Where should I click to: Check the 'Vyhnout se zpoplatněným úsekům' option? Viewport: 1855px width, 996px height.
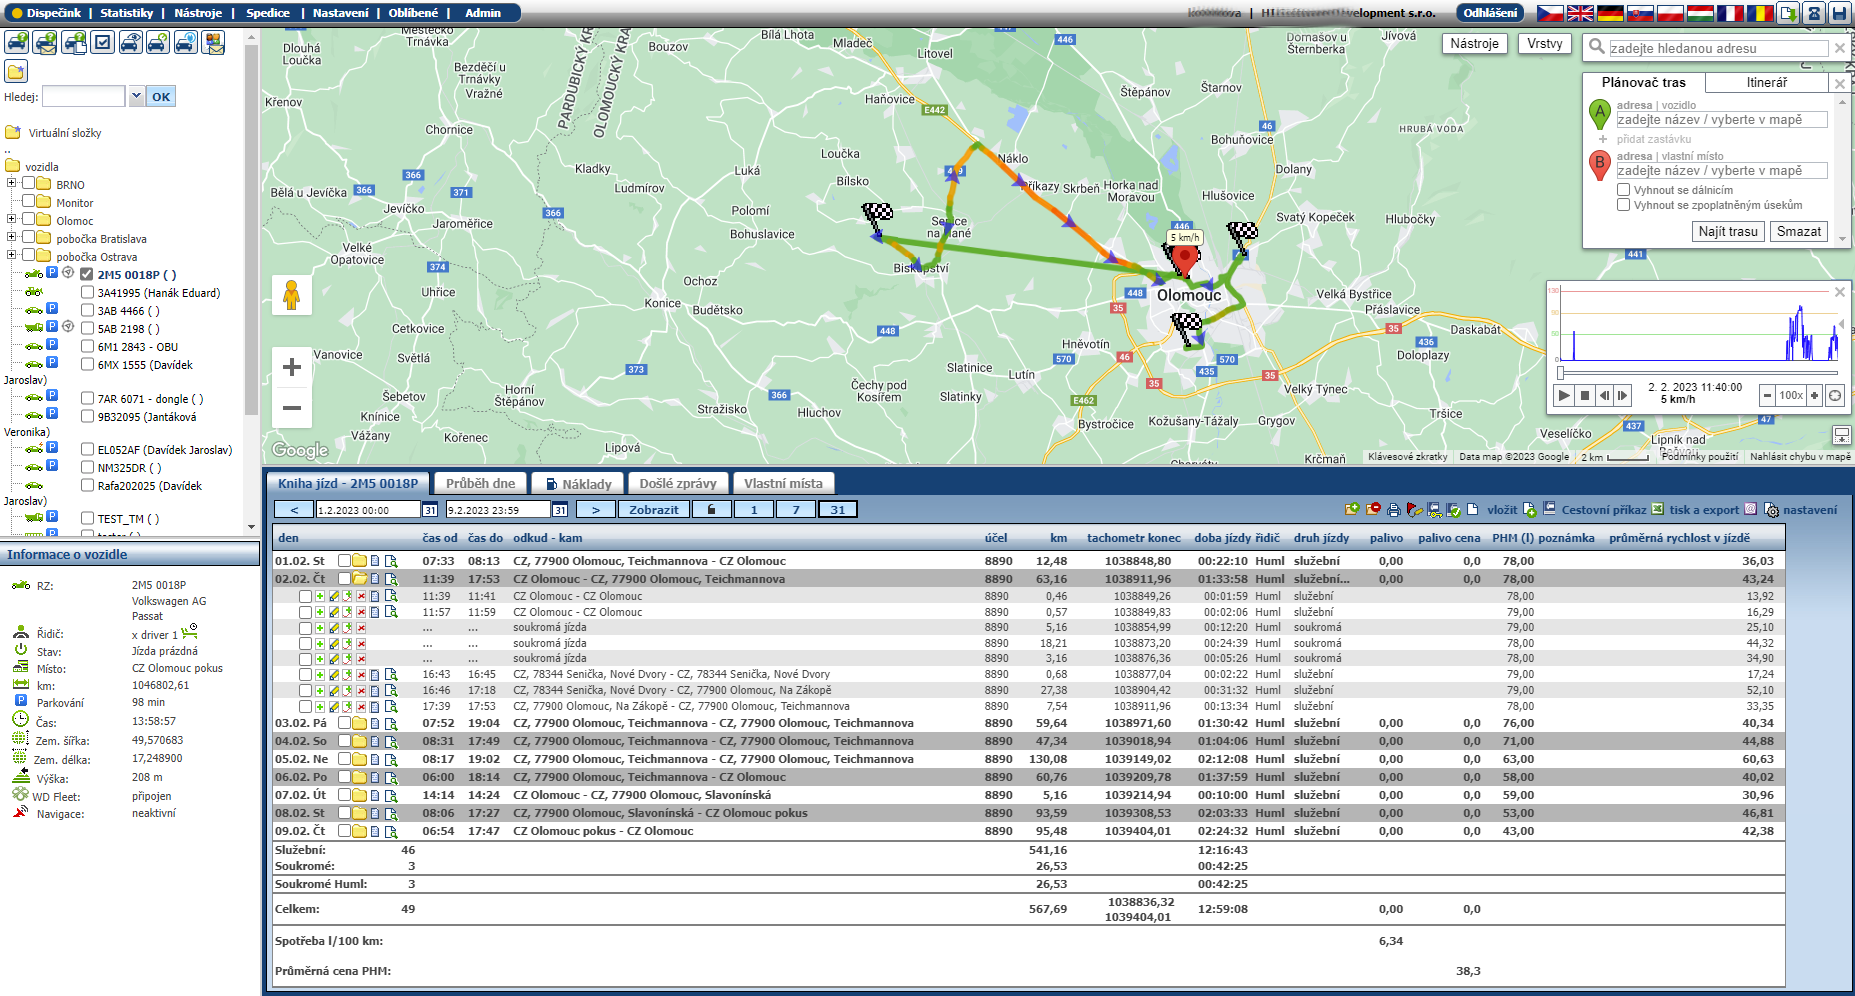(1623, 205)
